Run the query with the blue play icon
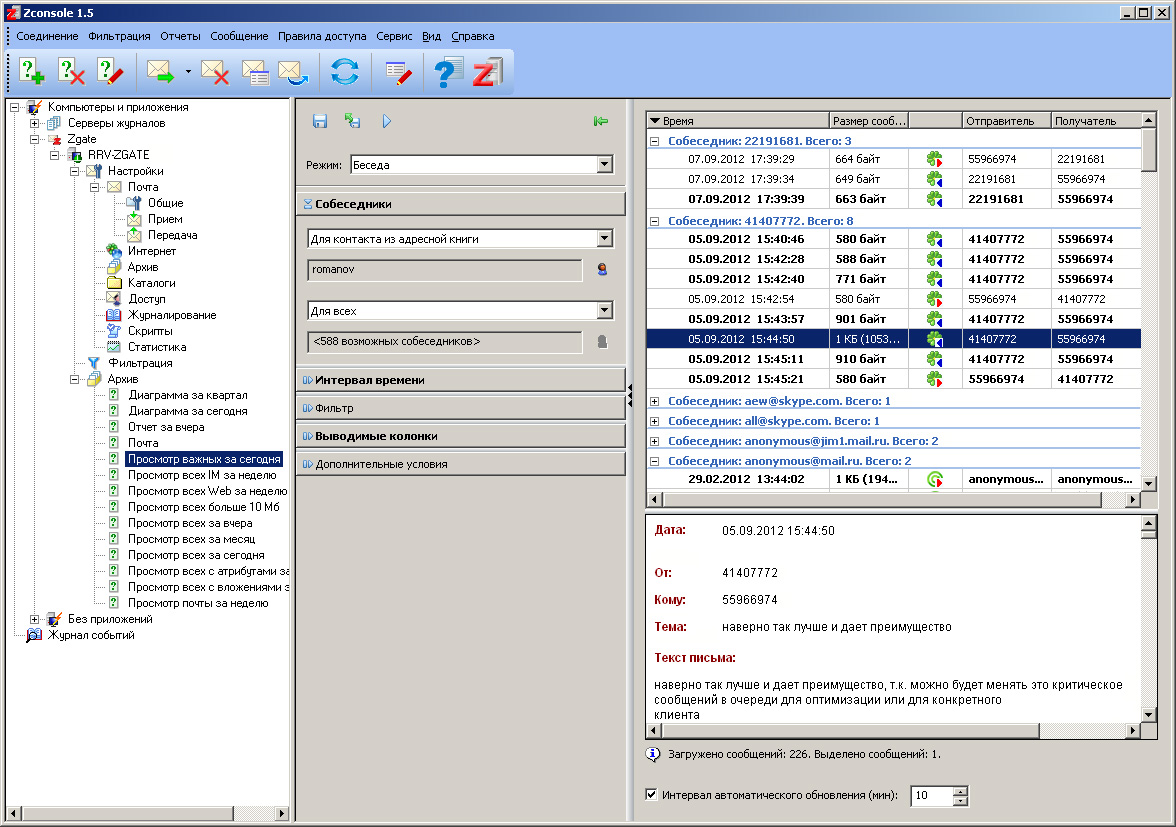Viewport: 1176px width, 827px height. tap(387, 121)
